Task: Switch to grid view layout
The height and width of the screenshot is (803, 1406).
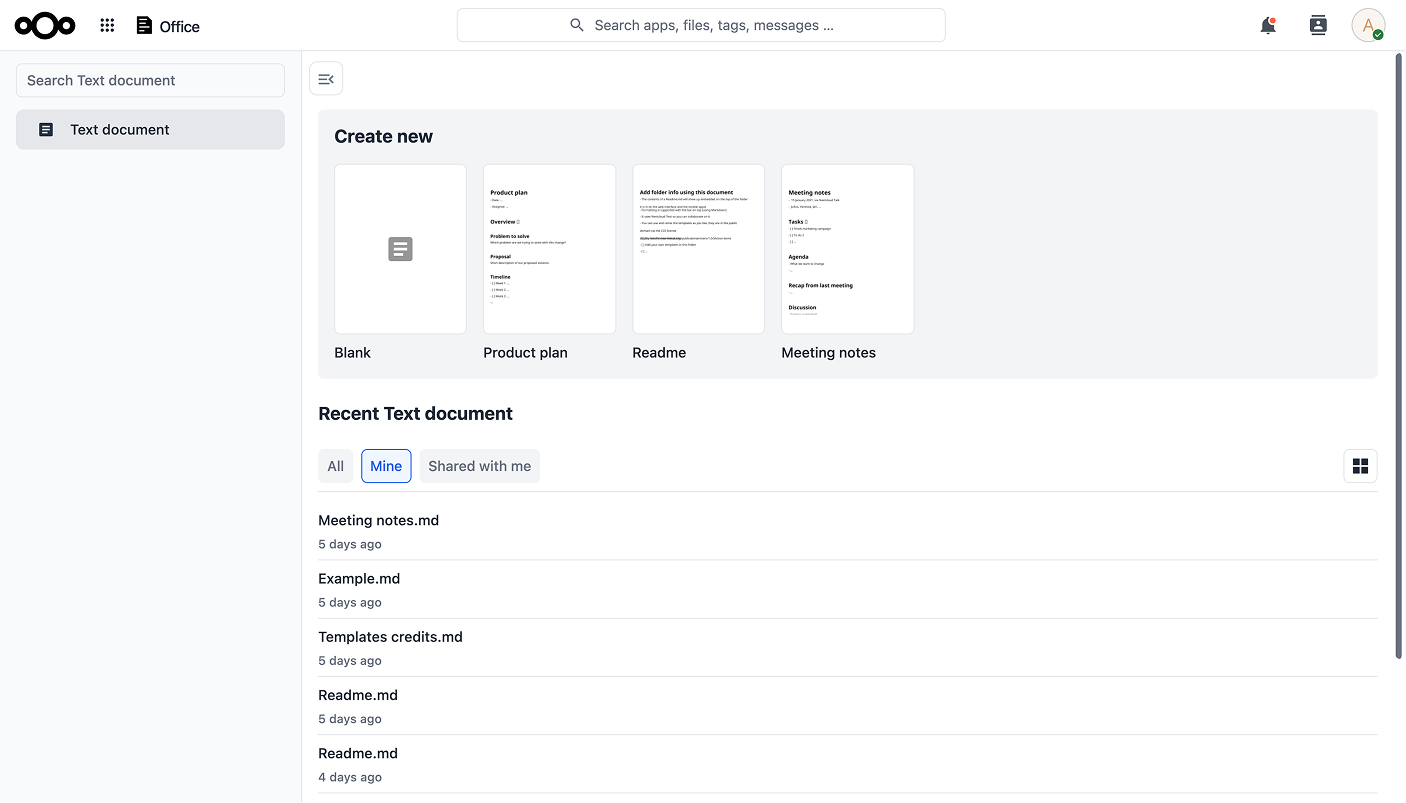Action: (x=1360, y=466)
